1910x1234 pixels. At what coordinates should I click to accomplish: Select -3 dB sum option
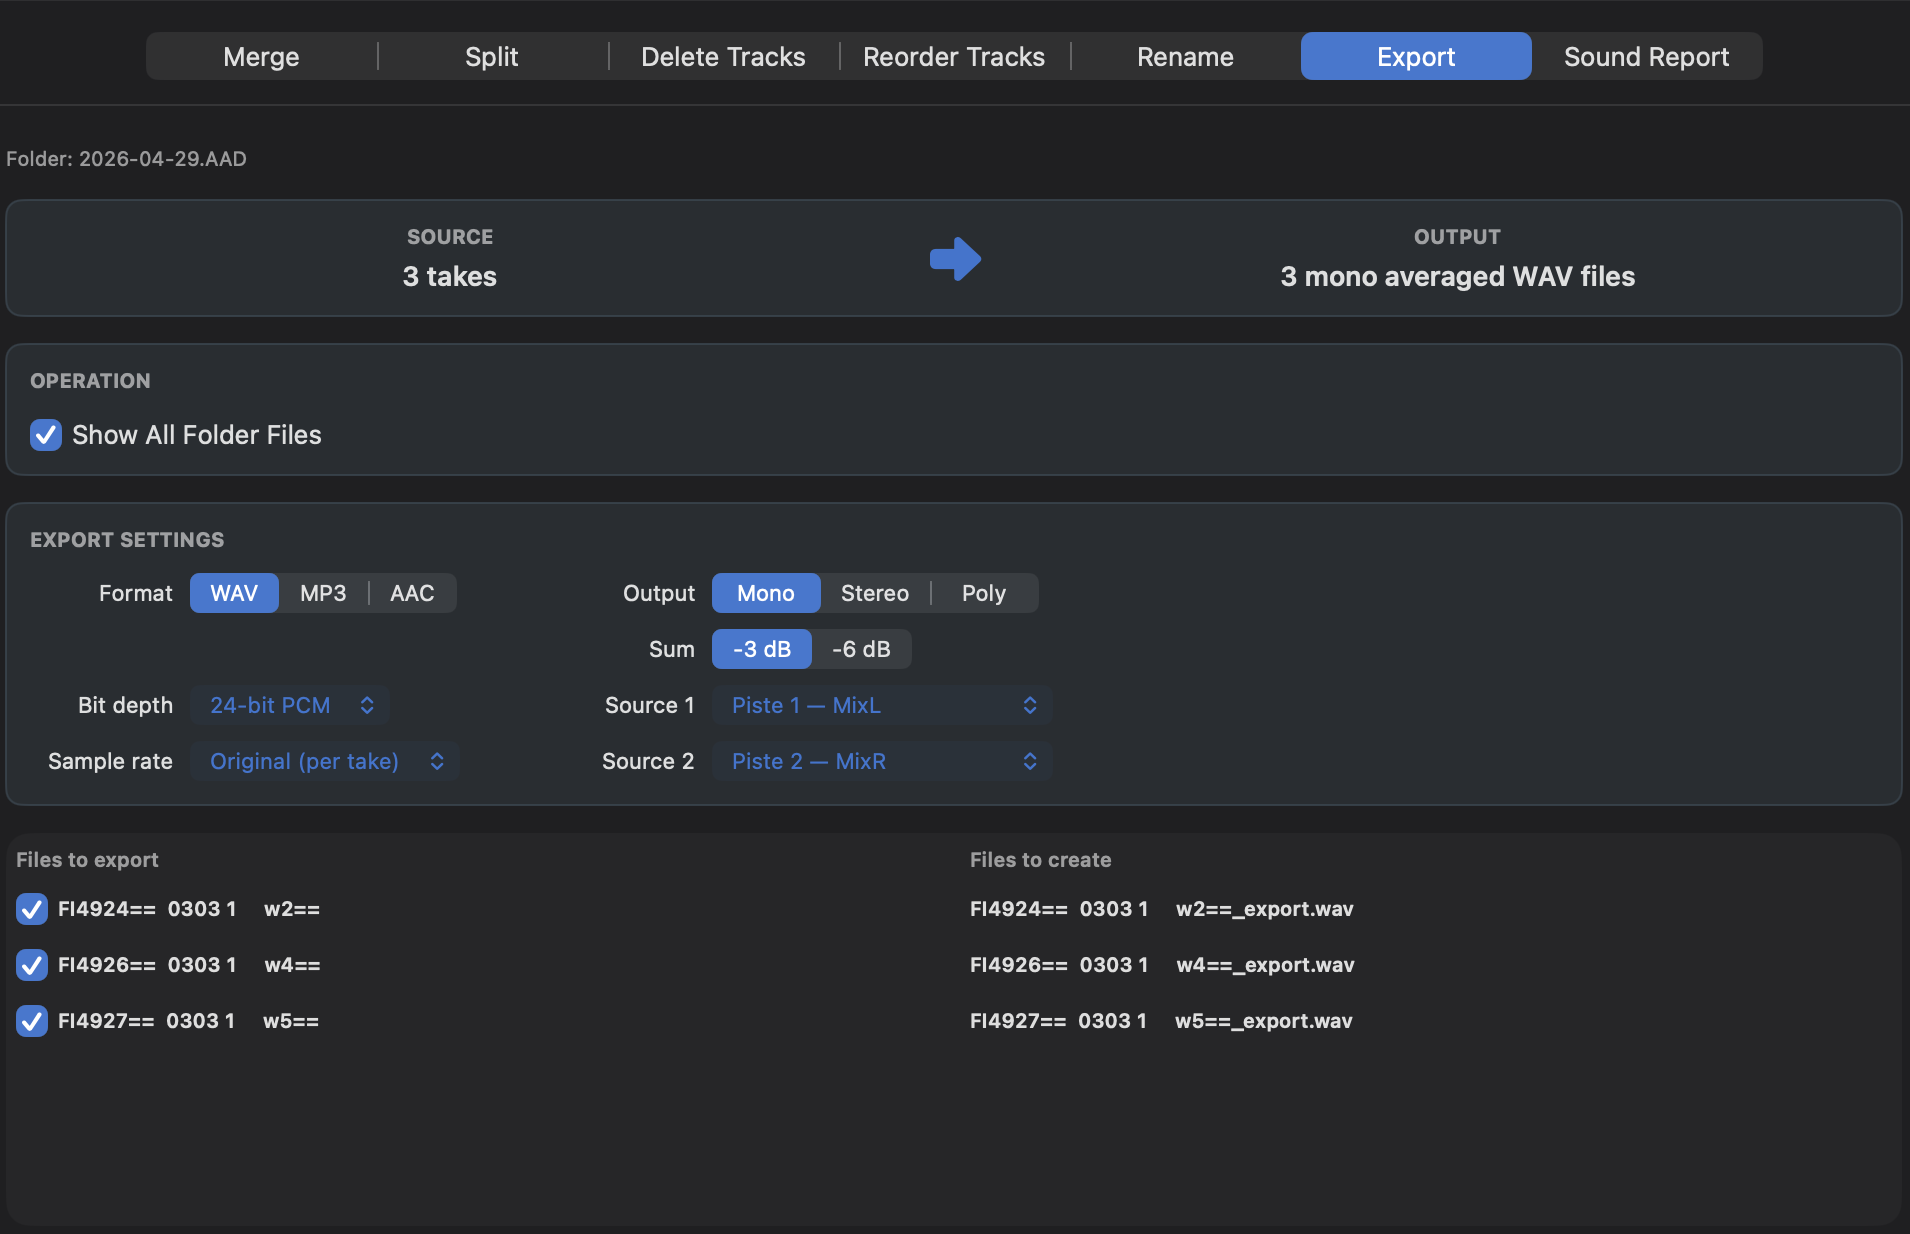click(x=762, y=649)
